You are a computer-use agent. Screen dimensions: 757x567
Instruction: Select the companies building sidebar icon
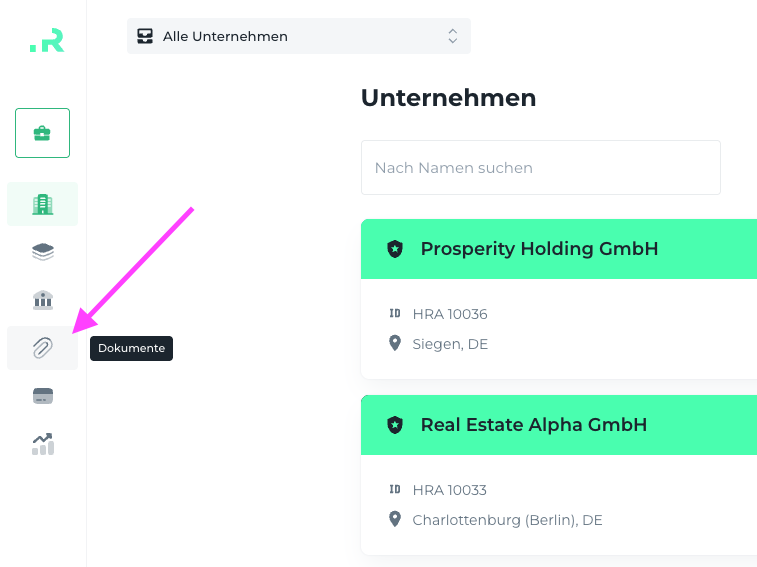click(42, 204)
